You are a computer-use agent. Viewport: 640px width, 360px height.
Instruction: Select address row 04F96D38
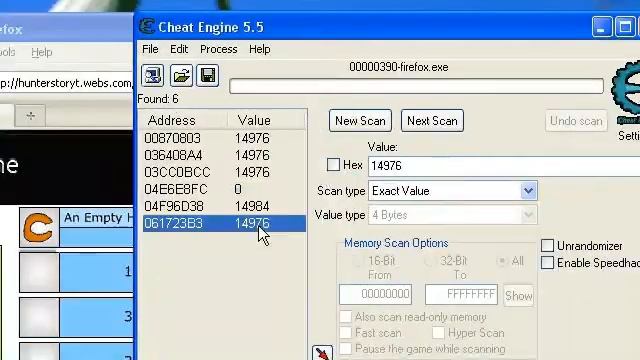click(x=224, y=207)
